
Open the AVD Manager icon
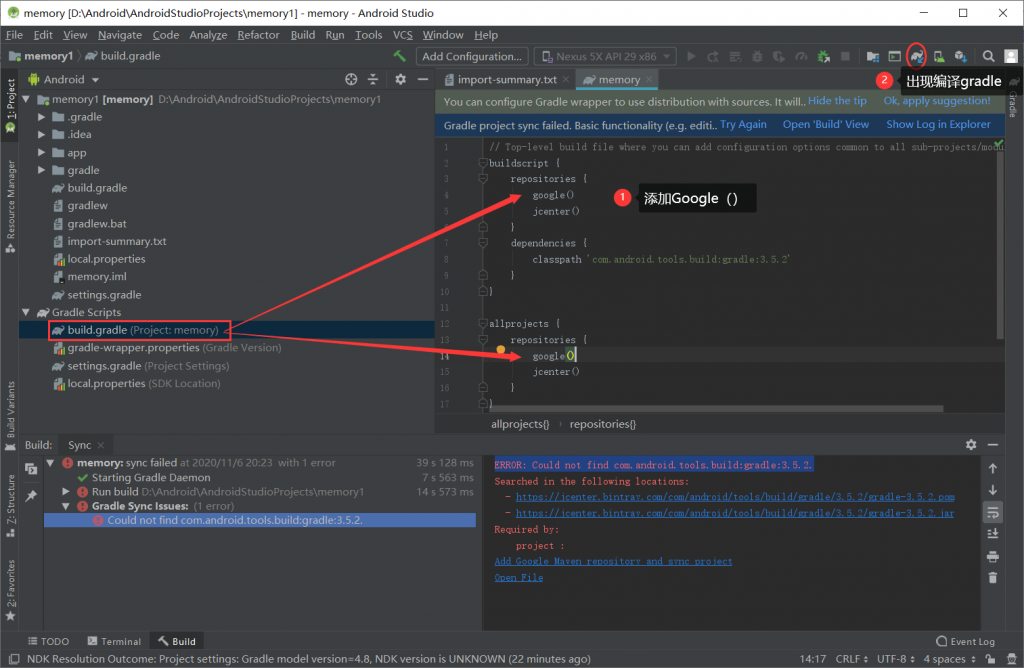(938, 56)
